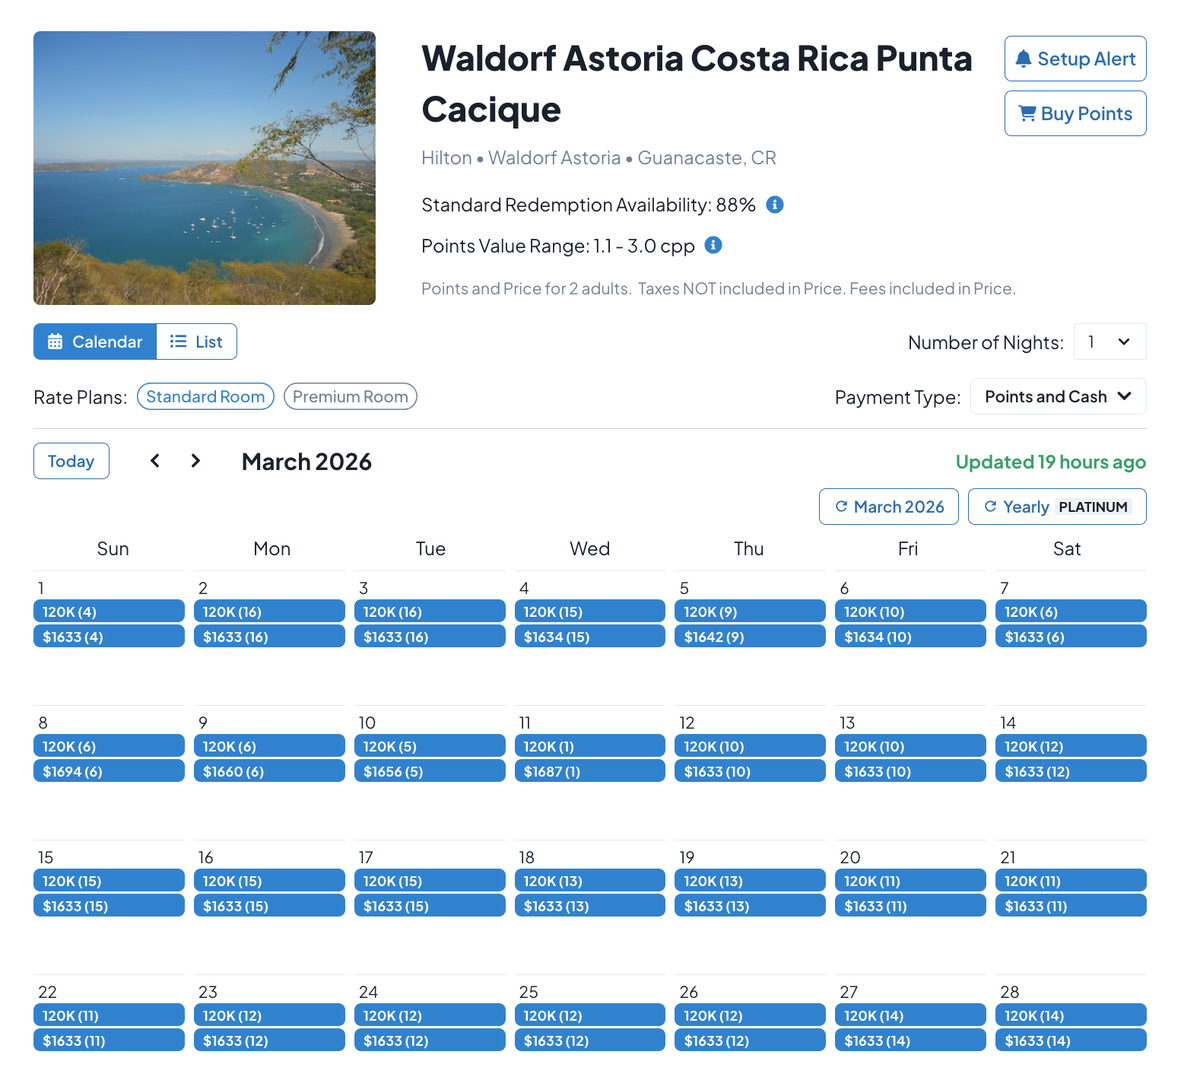The image size is (1200, 1077).
Task: Select 120K (15) on March 15
Action: [109, 881]
